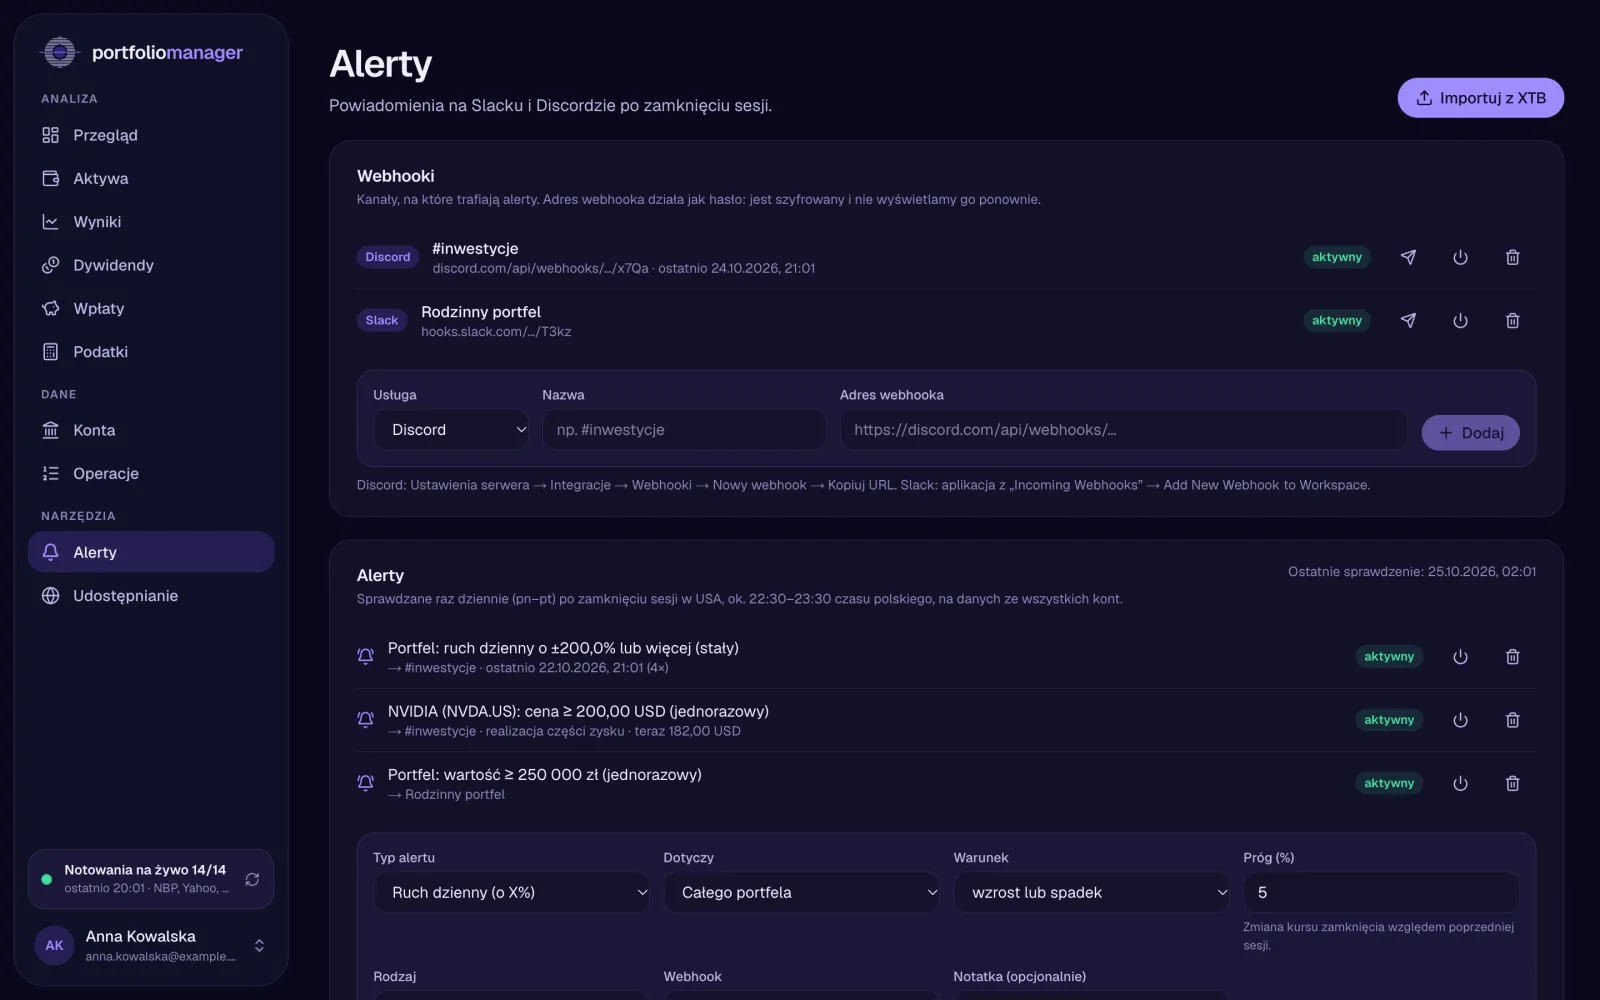Delete the #inwestycje Discord webhook

[x=1512, y=257]
